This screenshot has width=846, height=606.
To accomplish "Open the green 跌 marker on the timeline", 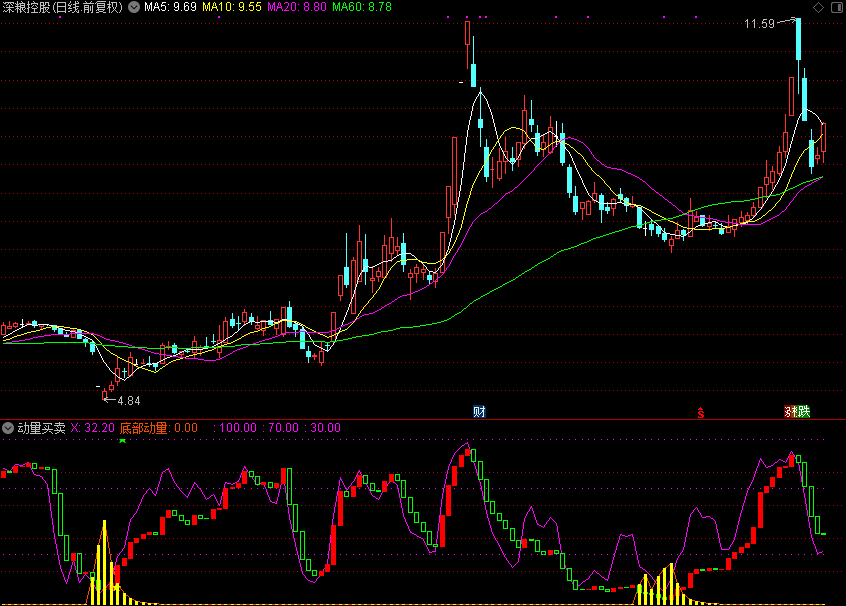I will click(x=802, y=412).
